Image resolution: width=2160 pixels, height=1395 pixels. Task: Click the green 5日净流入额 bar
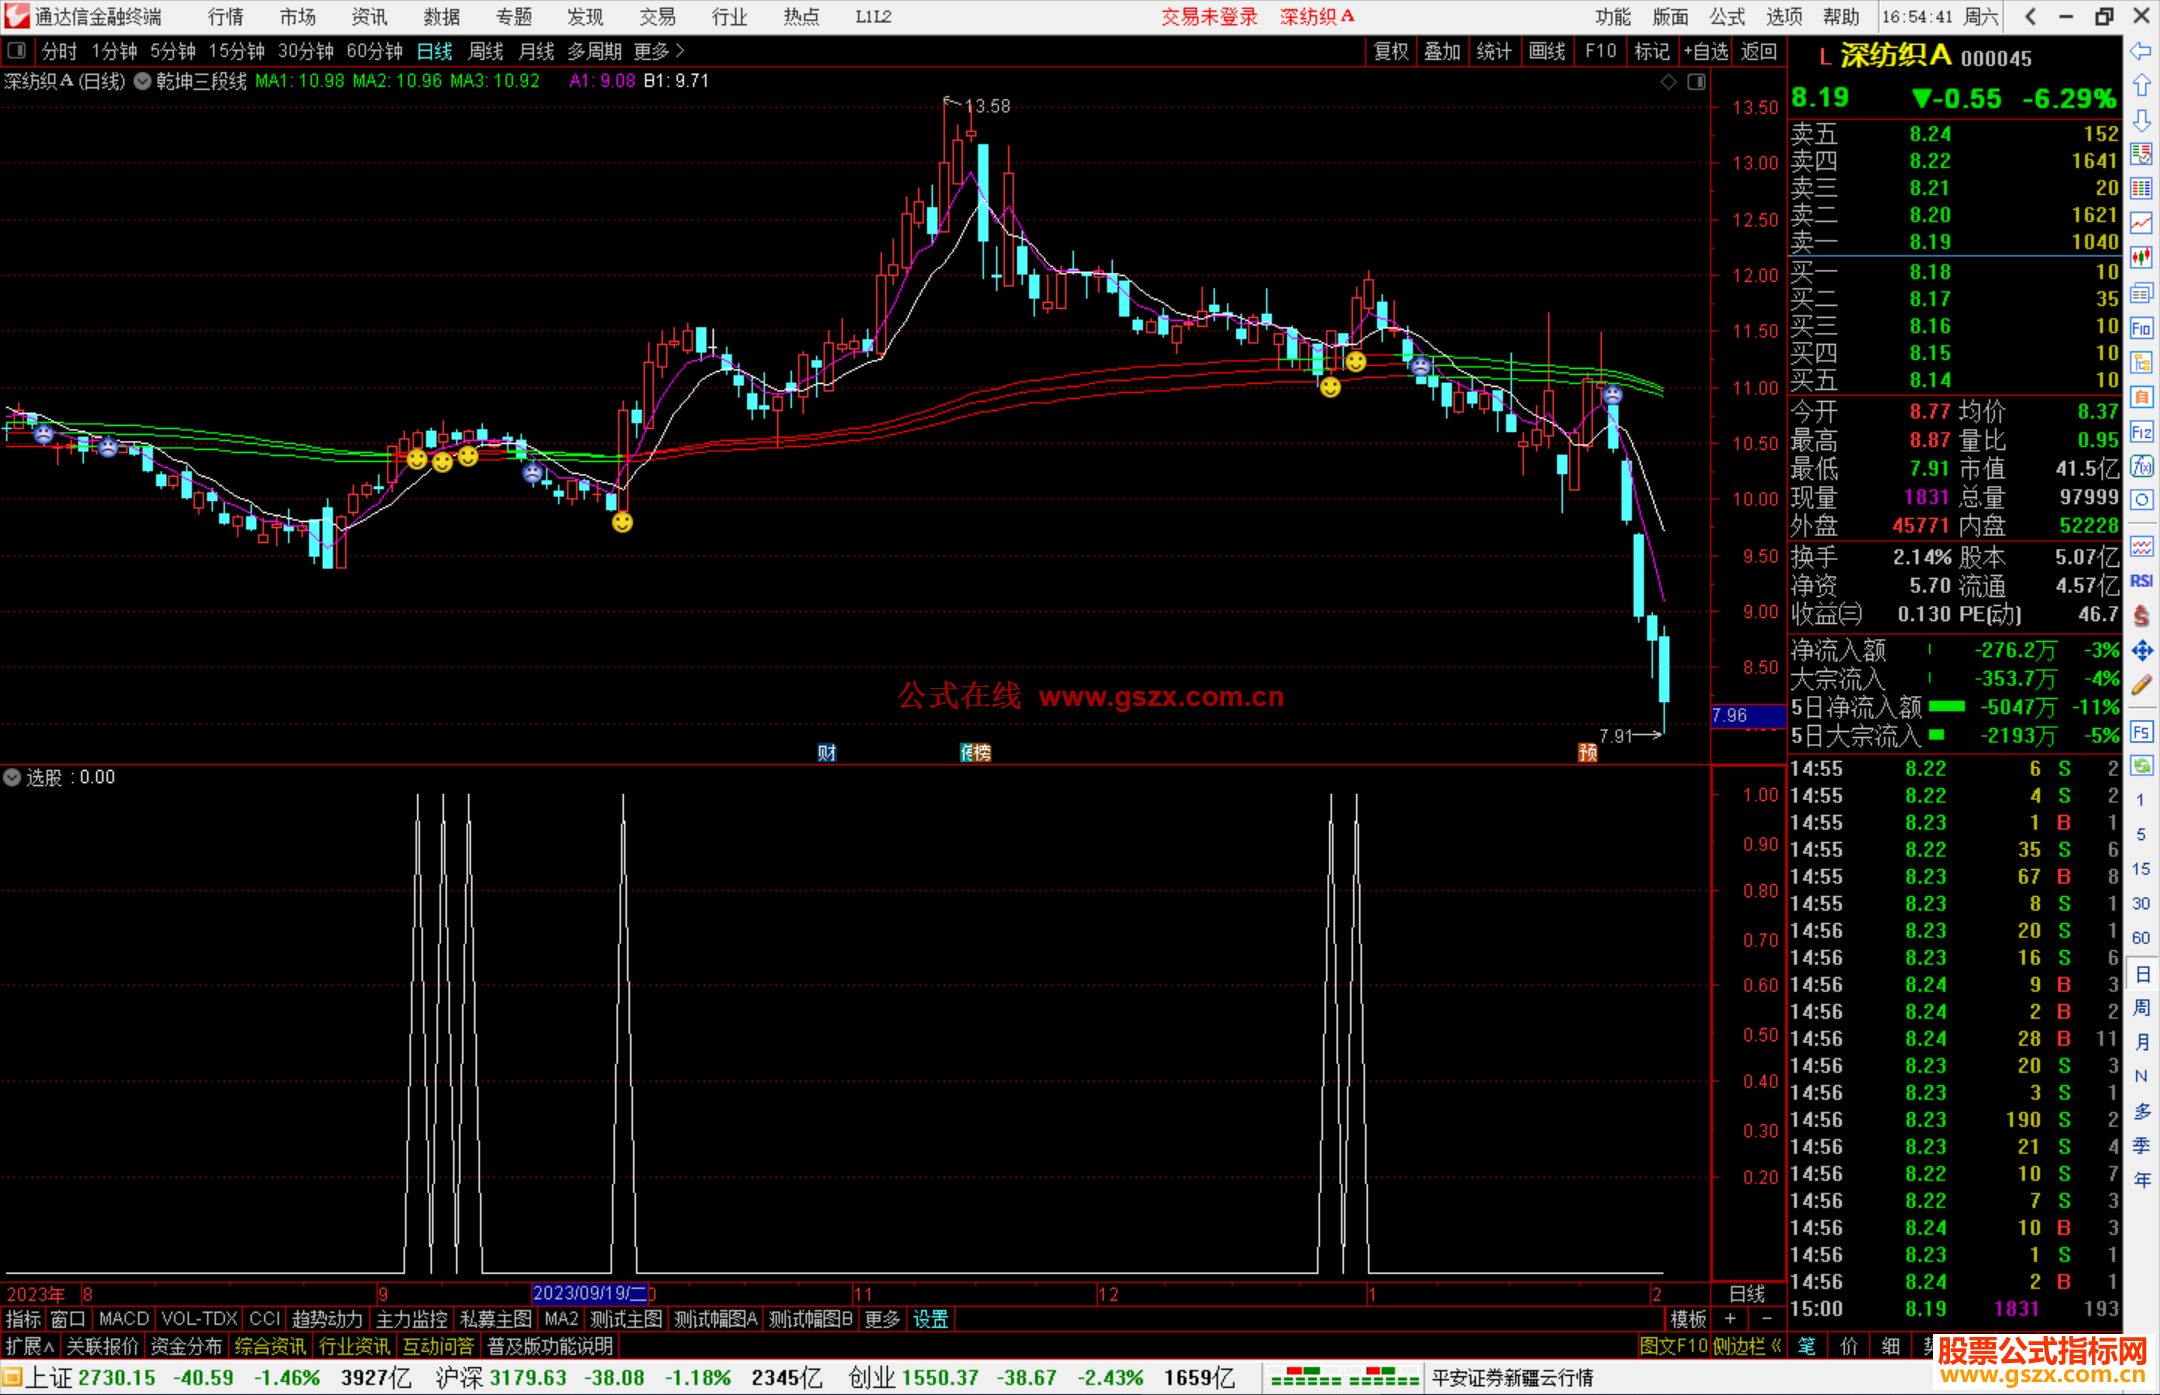point(1945,707)
